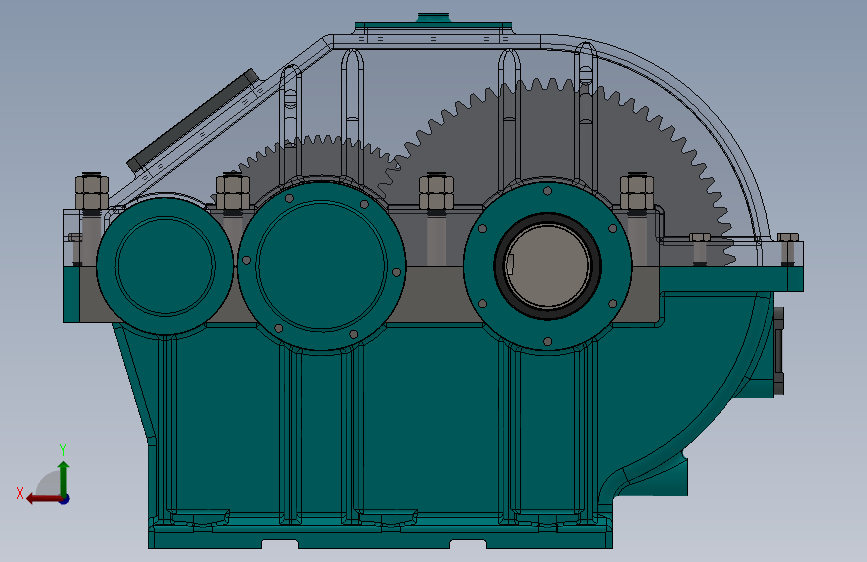Select the dark inspection cover on sloped top
867x562 pixels.
coord(192,120)
